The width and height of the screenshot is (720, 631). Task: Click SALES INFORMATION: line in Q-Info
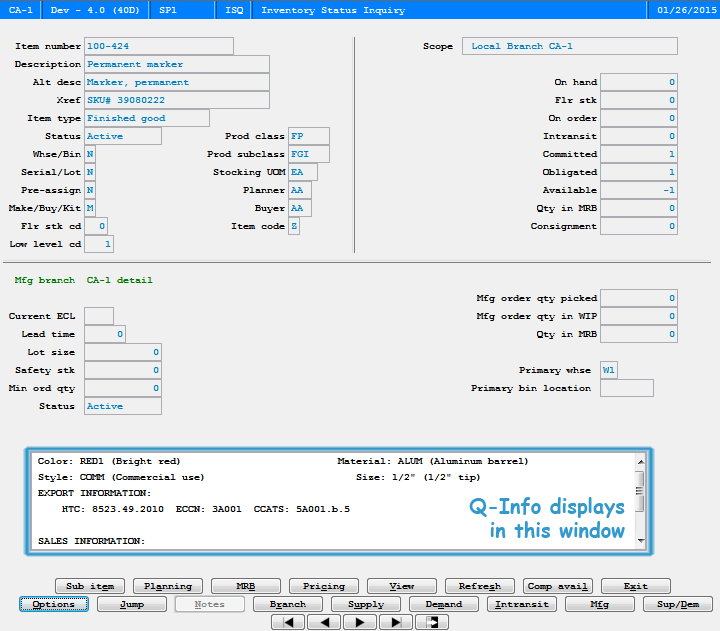tap(91, 541)
